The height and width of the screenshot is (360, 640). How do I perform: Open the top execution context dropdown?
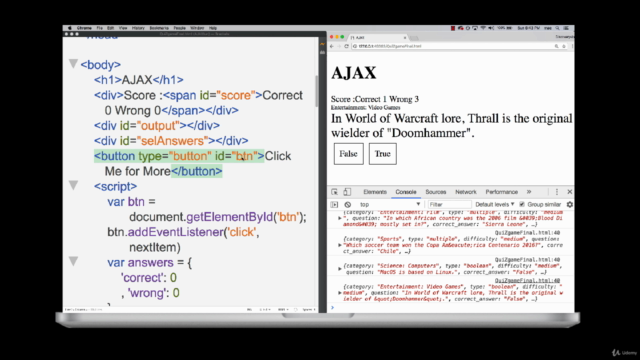[x=389, y=204]
